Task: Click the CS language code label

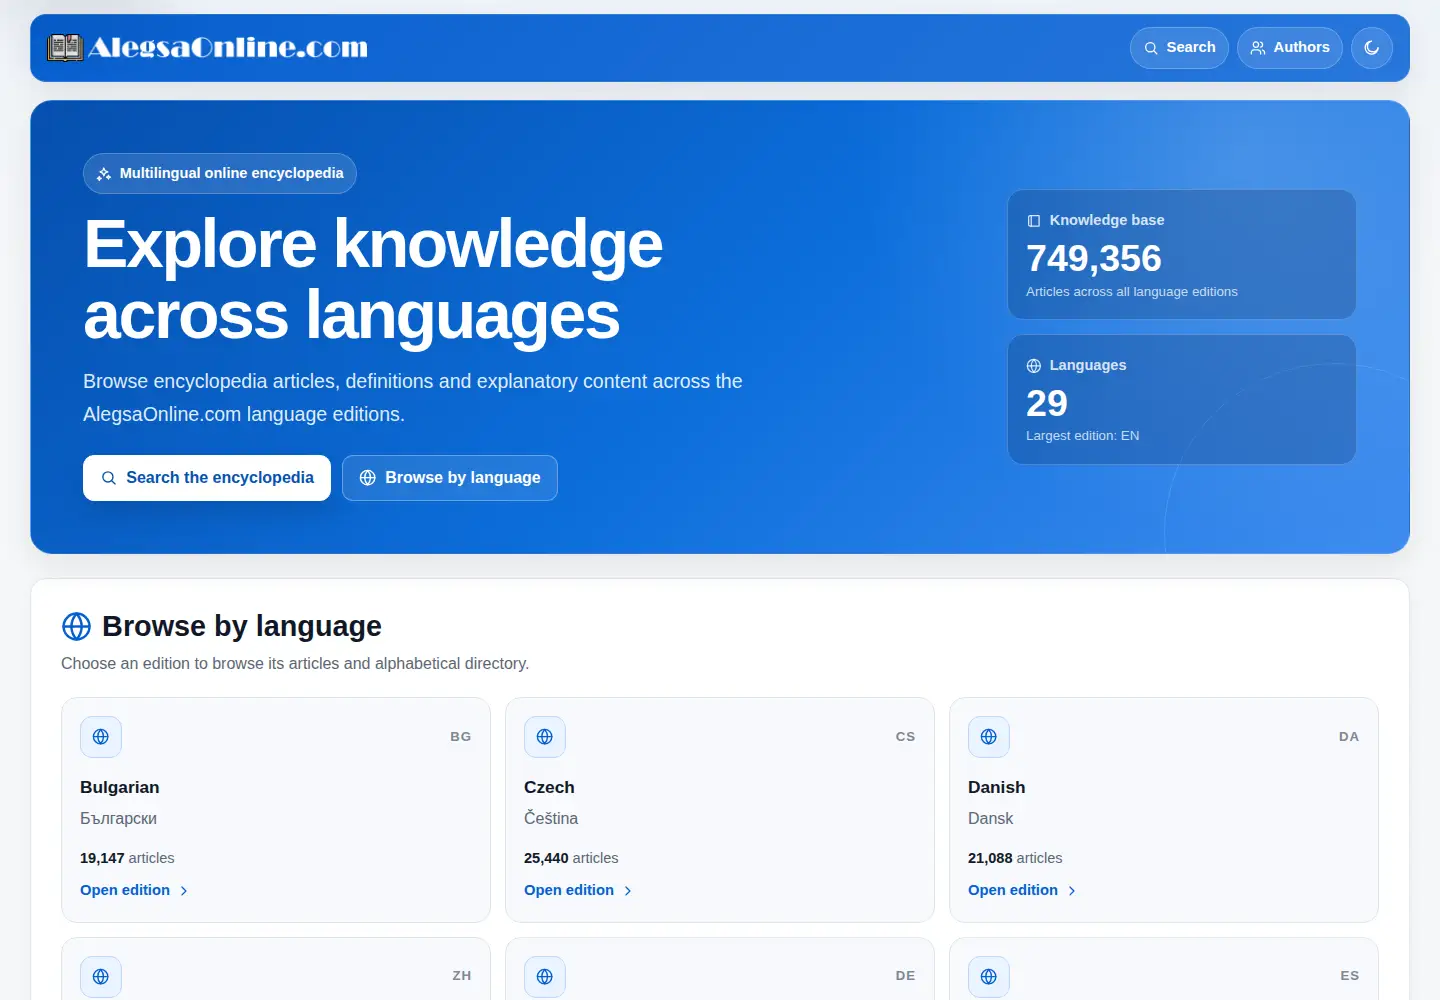Action: pyautogui.click(x=905, y=737)
